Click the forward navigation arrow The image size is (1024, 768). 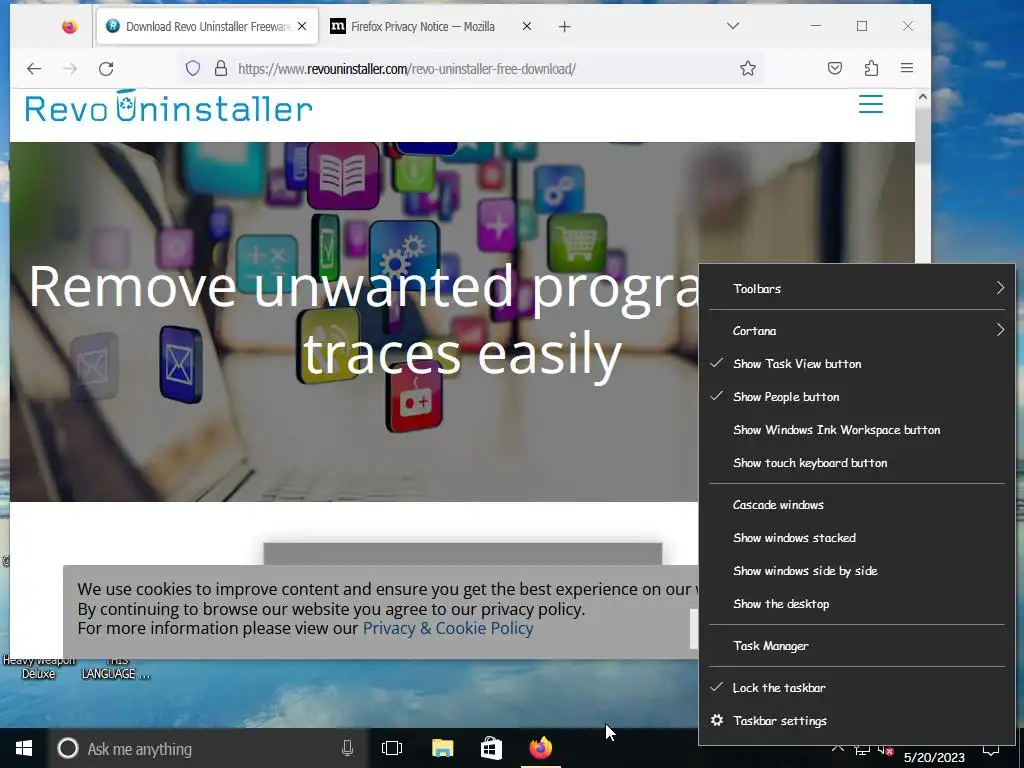pyautogui.click(x=70, y=69)
